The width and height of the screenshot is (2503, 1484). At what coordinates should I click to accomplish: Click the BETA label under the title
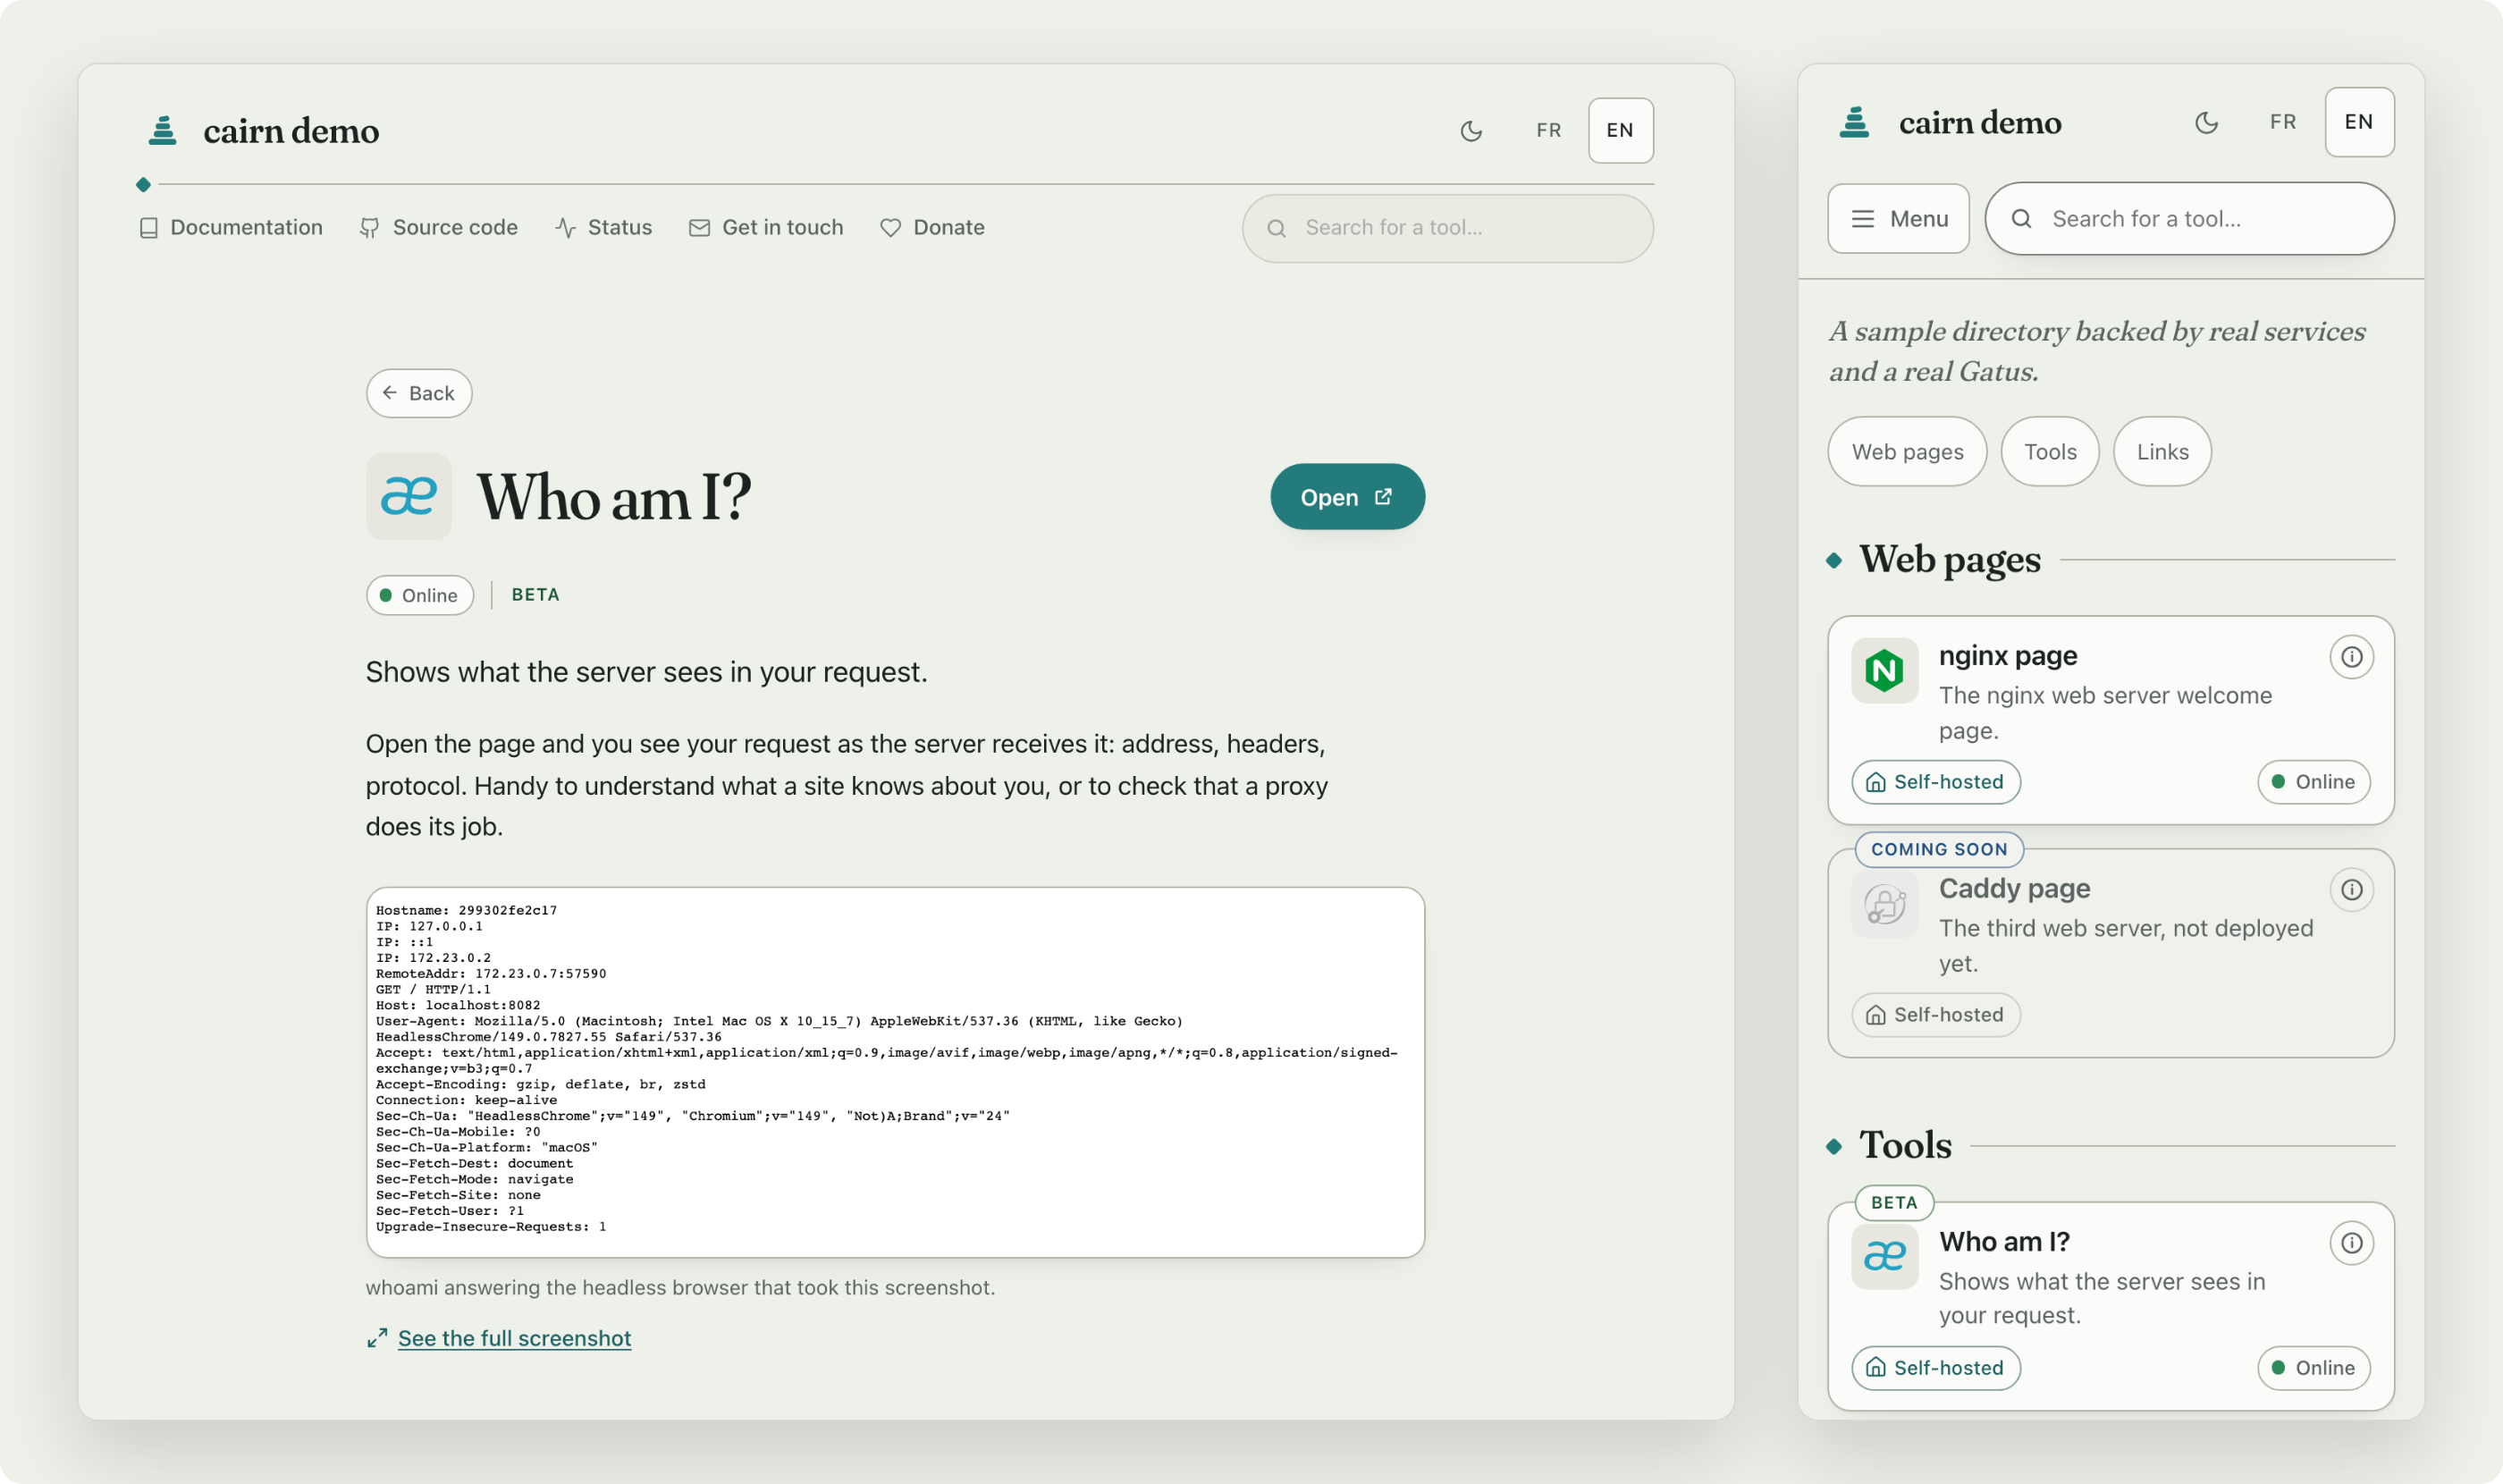(x=536, y=594)
